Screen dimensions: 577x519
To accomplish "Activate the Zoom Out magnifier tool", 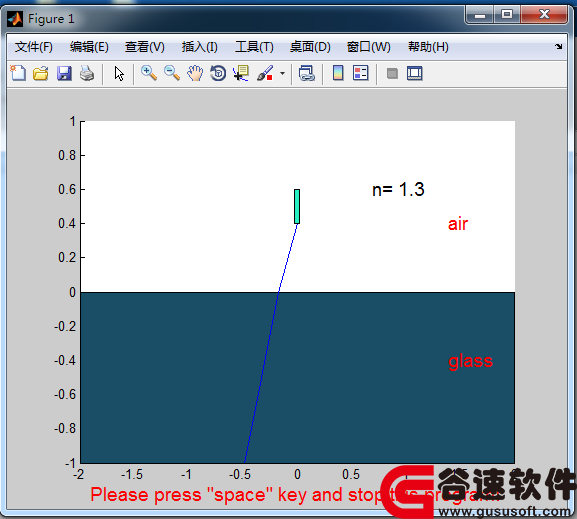I will coord(172,73).
